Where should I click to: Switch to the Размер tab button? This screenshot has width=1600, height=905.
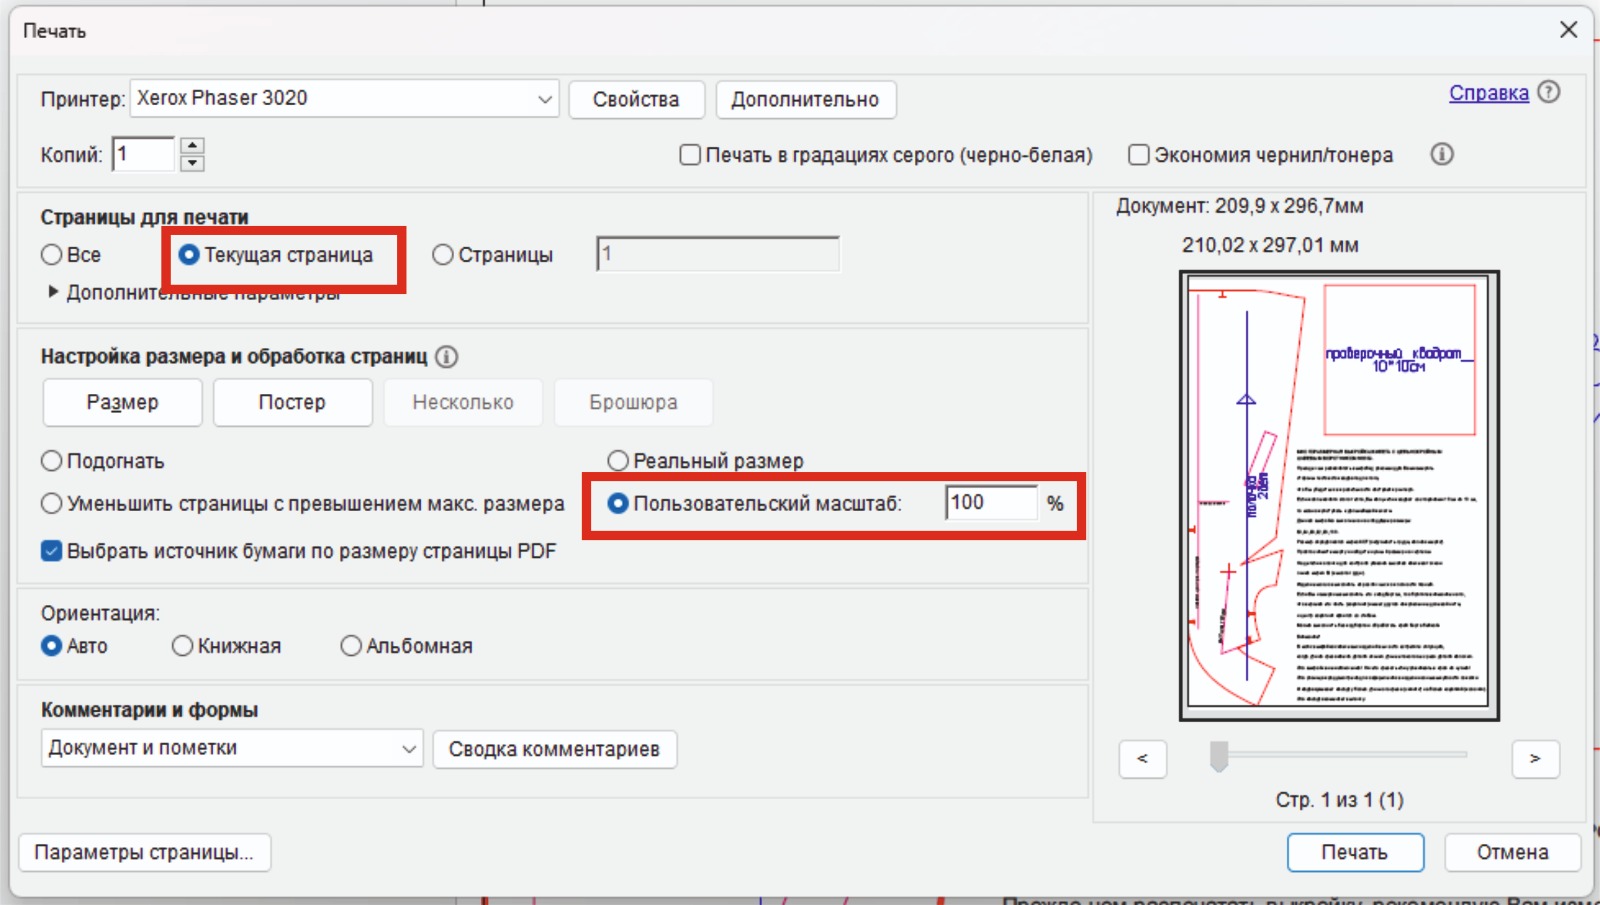pos(122,402)
